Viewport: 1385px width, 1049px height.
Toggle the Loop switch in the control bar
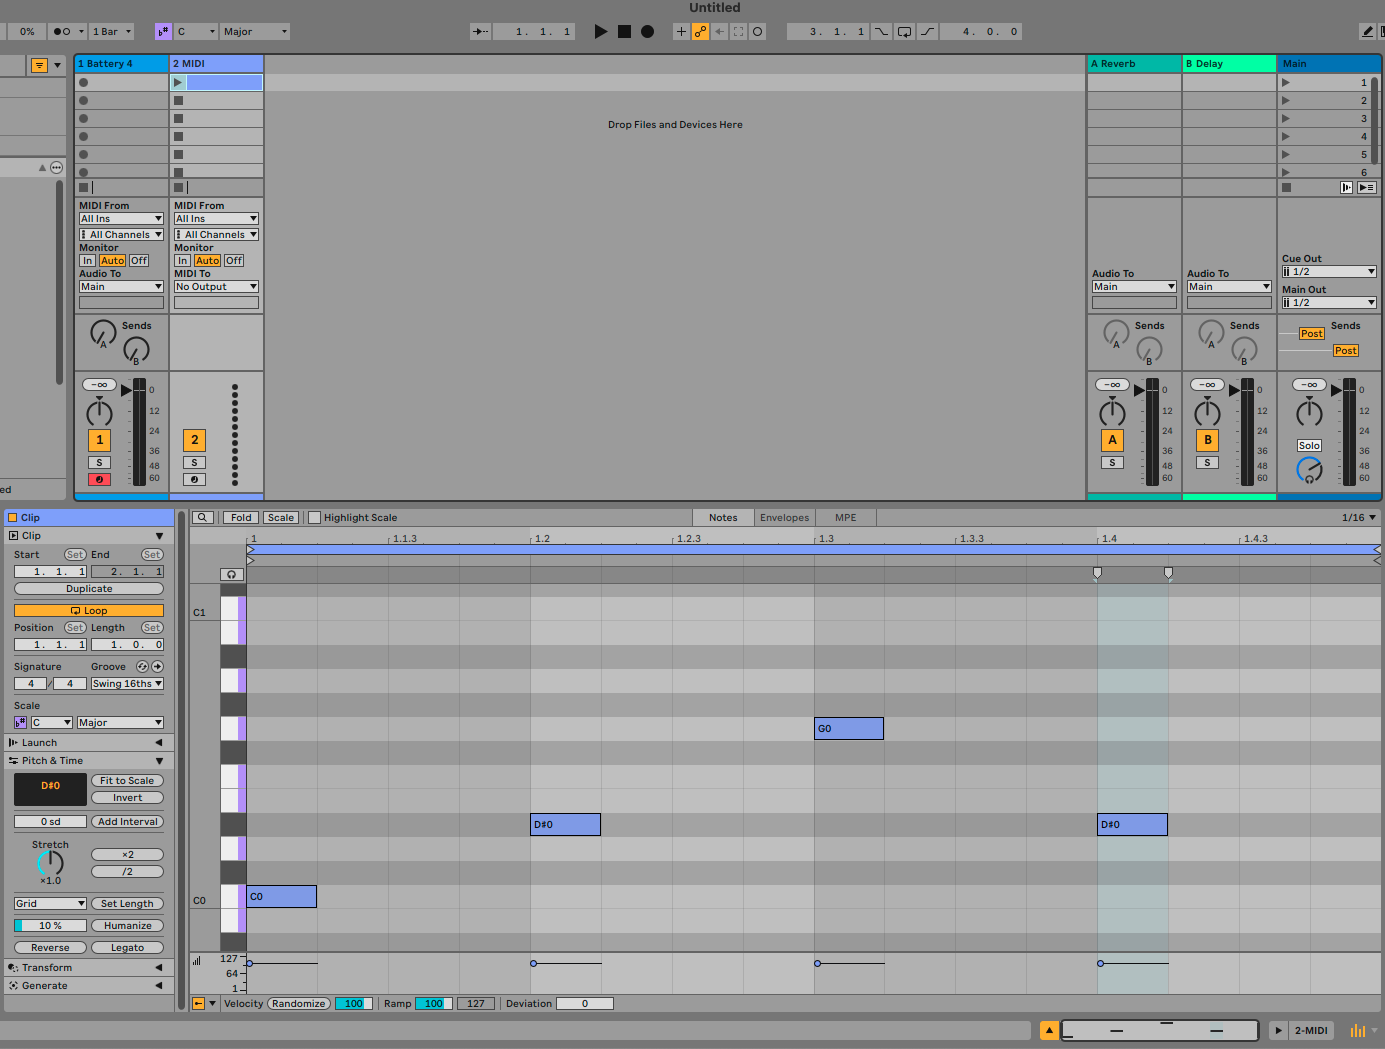[x=904, y=32]
